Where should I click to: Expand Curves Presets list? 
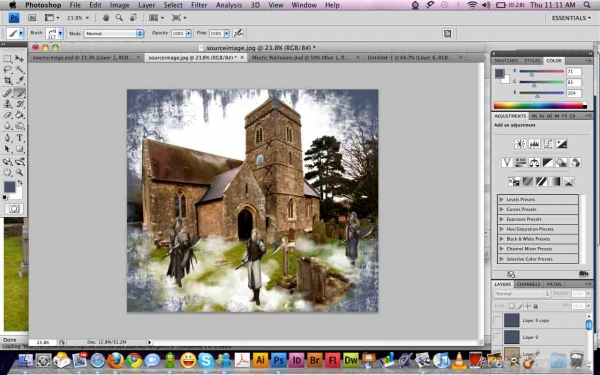coord(501,209)
